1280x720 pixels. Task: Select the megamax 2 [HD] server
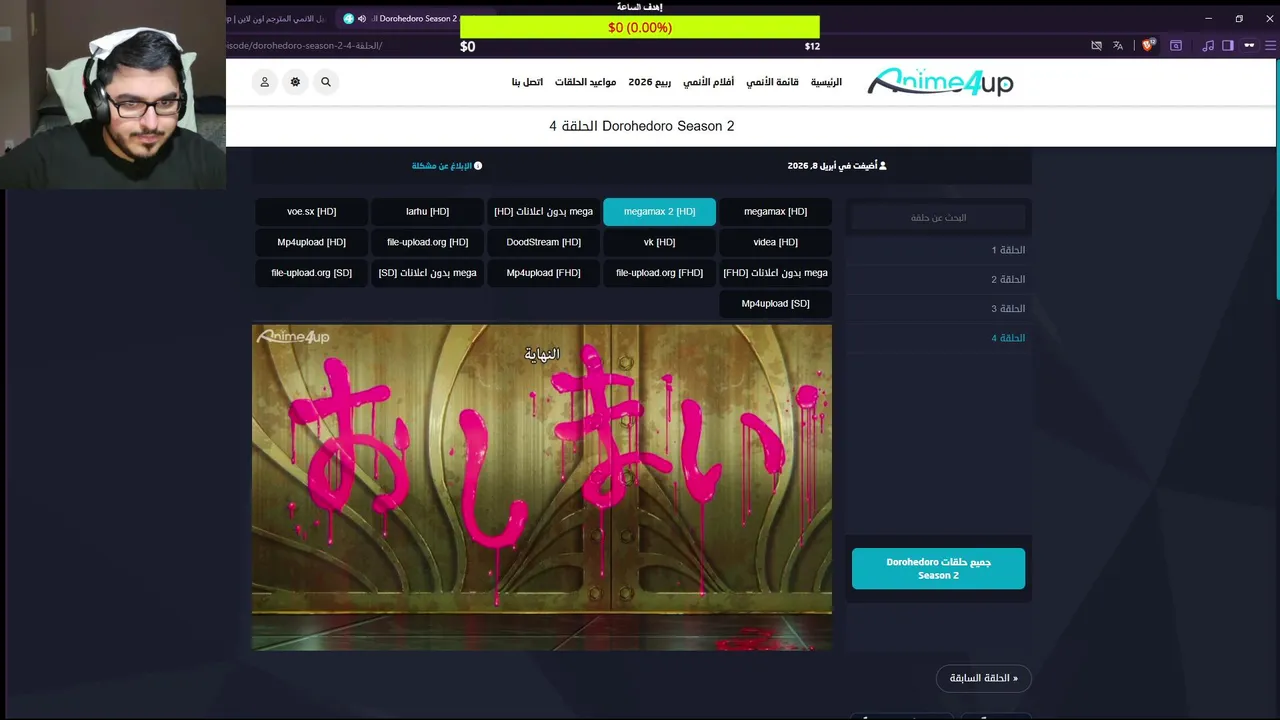coord(659,212)
